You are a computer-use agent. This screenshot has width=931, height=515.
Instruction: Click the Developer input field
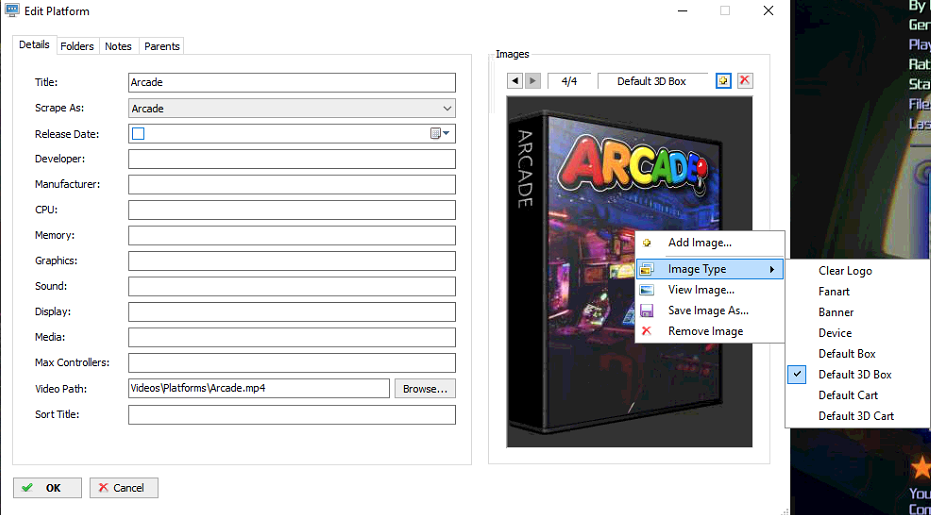(292, 159)
